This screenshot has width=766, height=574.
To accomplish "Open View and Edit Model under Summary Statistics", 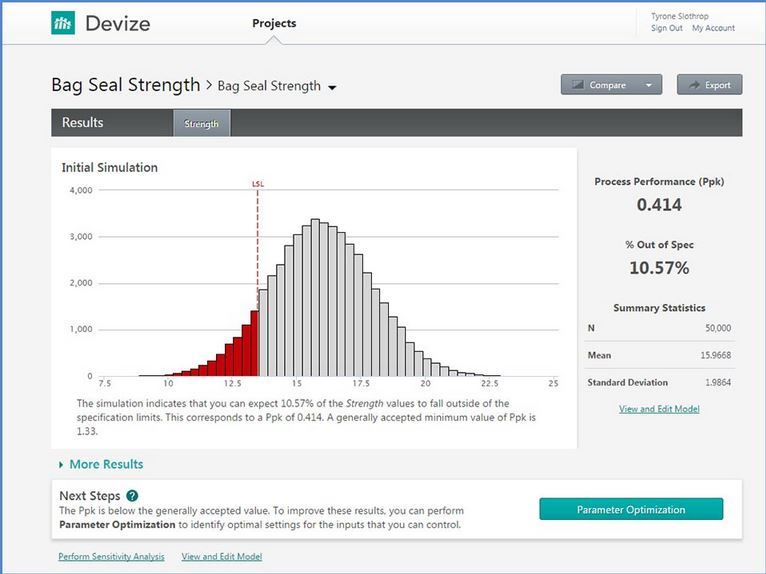I will coord(659,408).
